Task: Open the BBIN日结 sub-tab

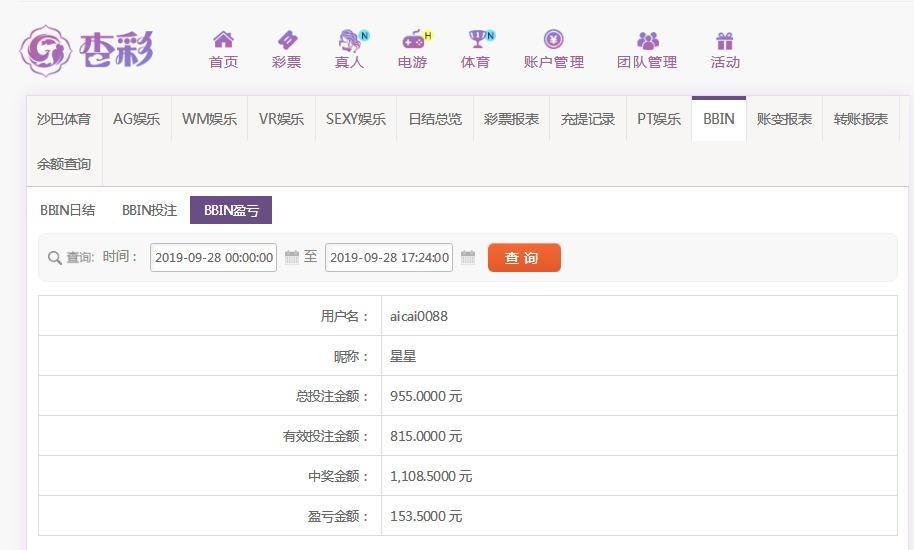Action: coord(68,210)
